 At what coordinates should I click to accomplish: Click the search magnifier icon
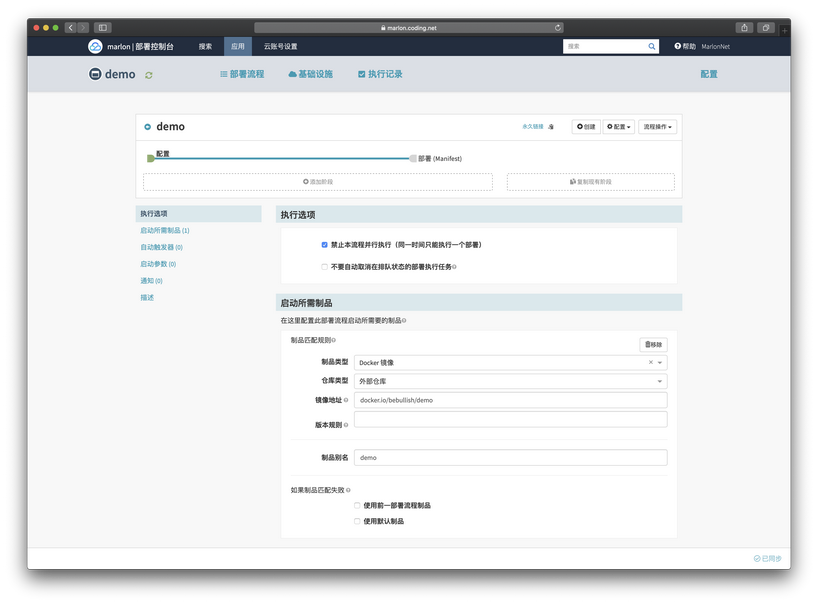click(x=652, y=46)
